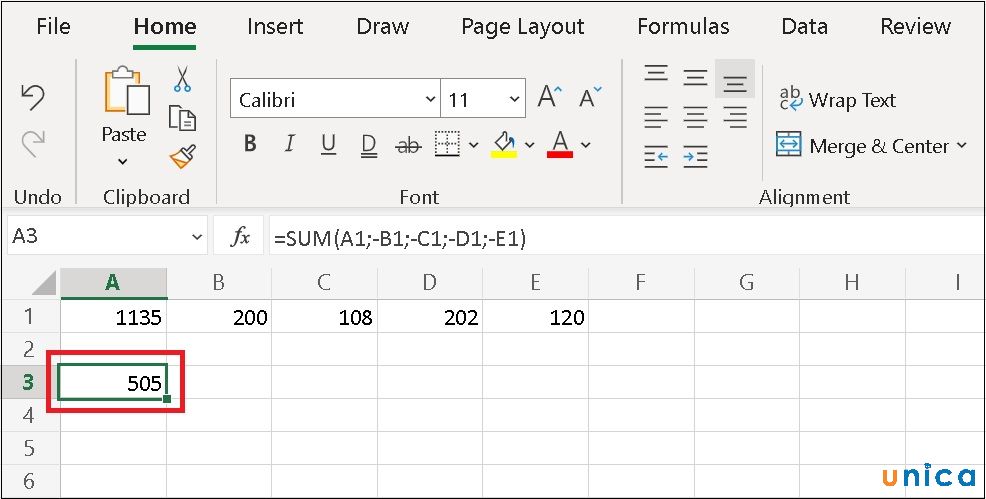986x499 pixels.
Task: Open the font size dropdown
Action: [515, 100]
